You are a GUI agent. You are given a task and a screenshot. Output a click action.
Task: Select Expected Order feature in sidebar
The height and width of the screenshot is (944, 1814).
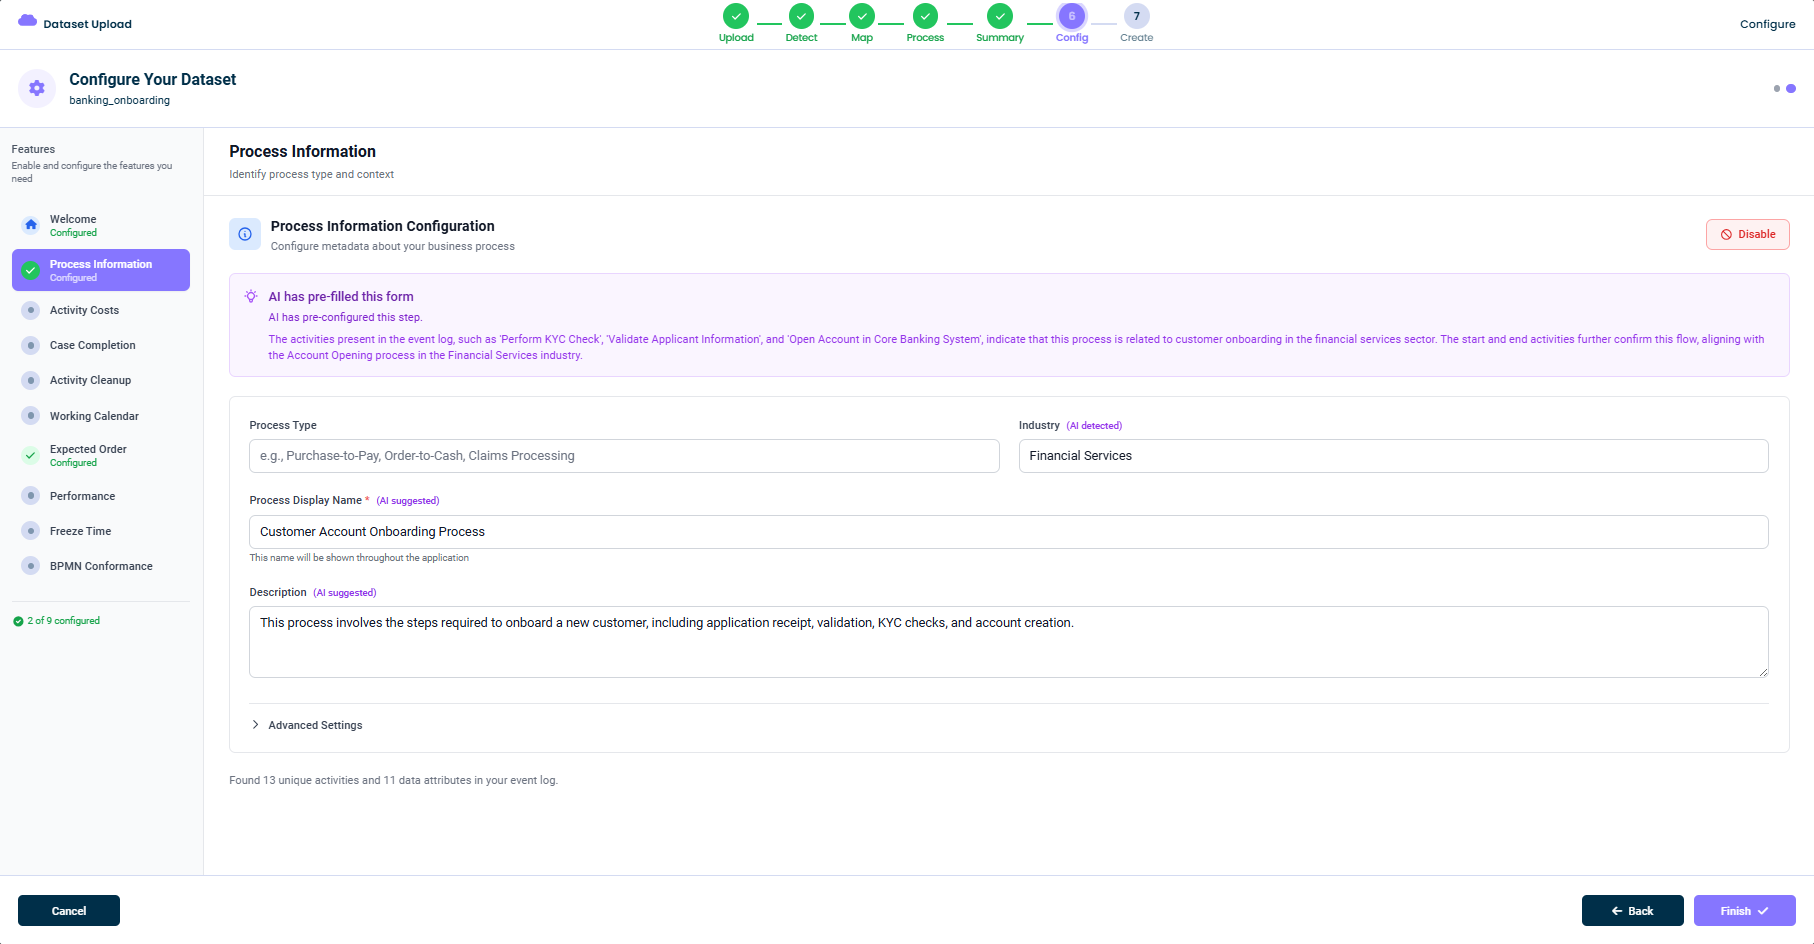click(101, 455)
